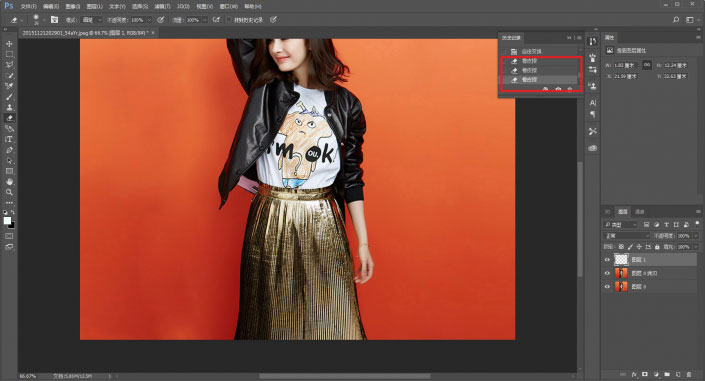Open the 文件(F) File menu
The image size is (705, 381).
[28, 6]
